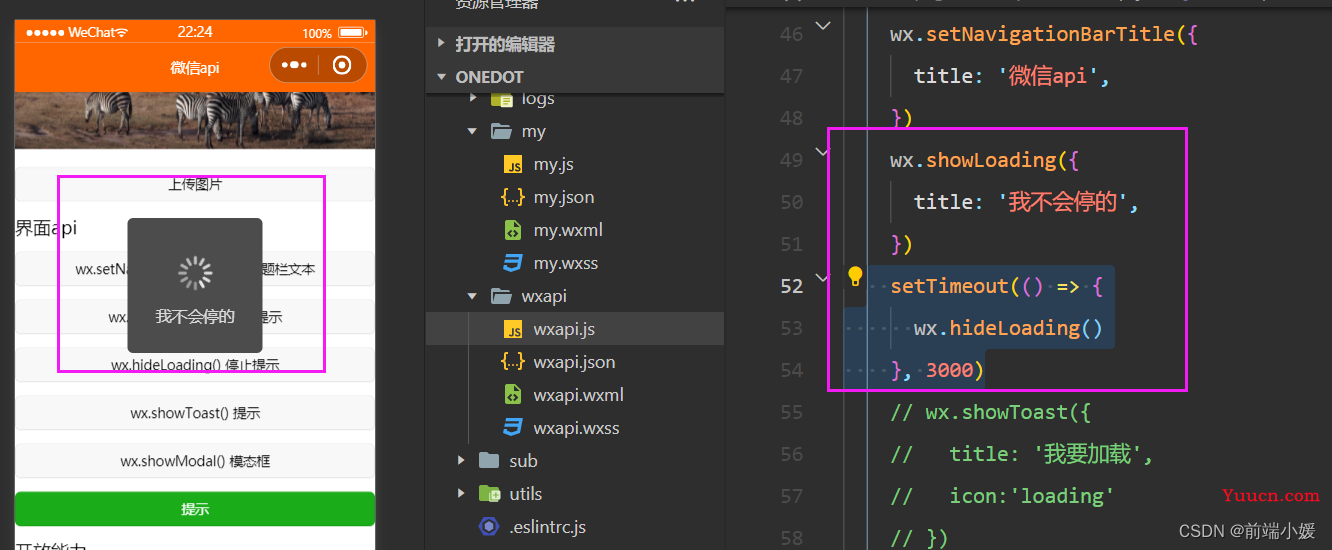Click line number 52 in the gutter
Viewport: 1332px width, 550px height.
tap(791, 286)
